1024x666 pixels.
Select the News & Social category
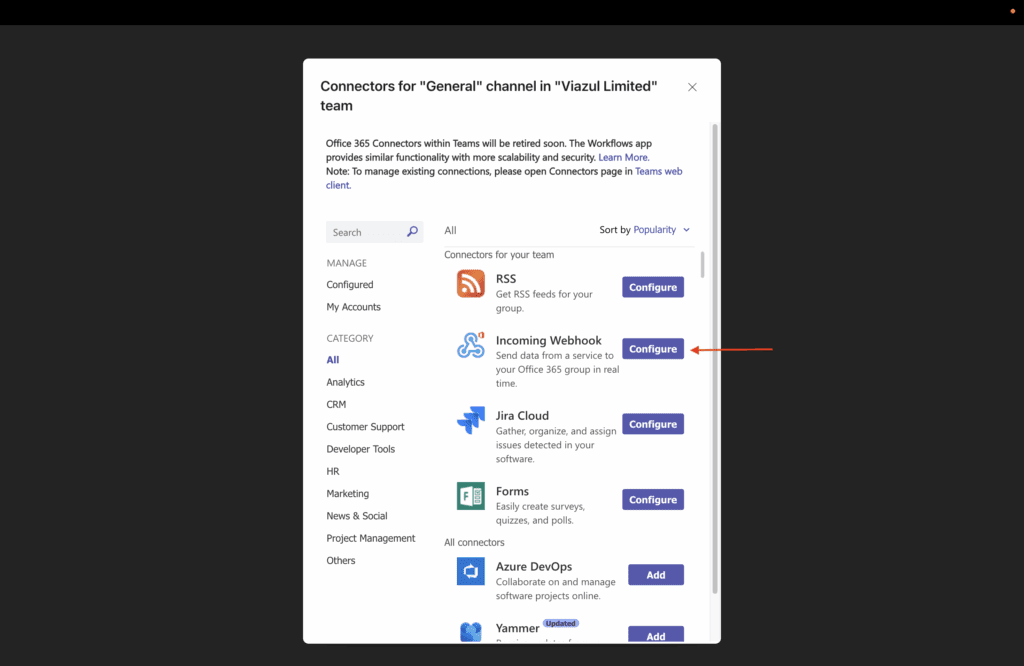tap(357, 516)
